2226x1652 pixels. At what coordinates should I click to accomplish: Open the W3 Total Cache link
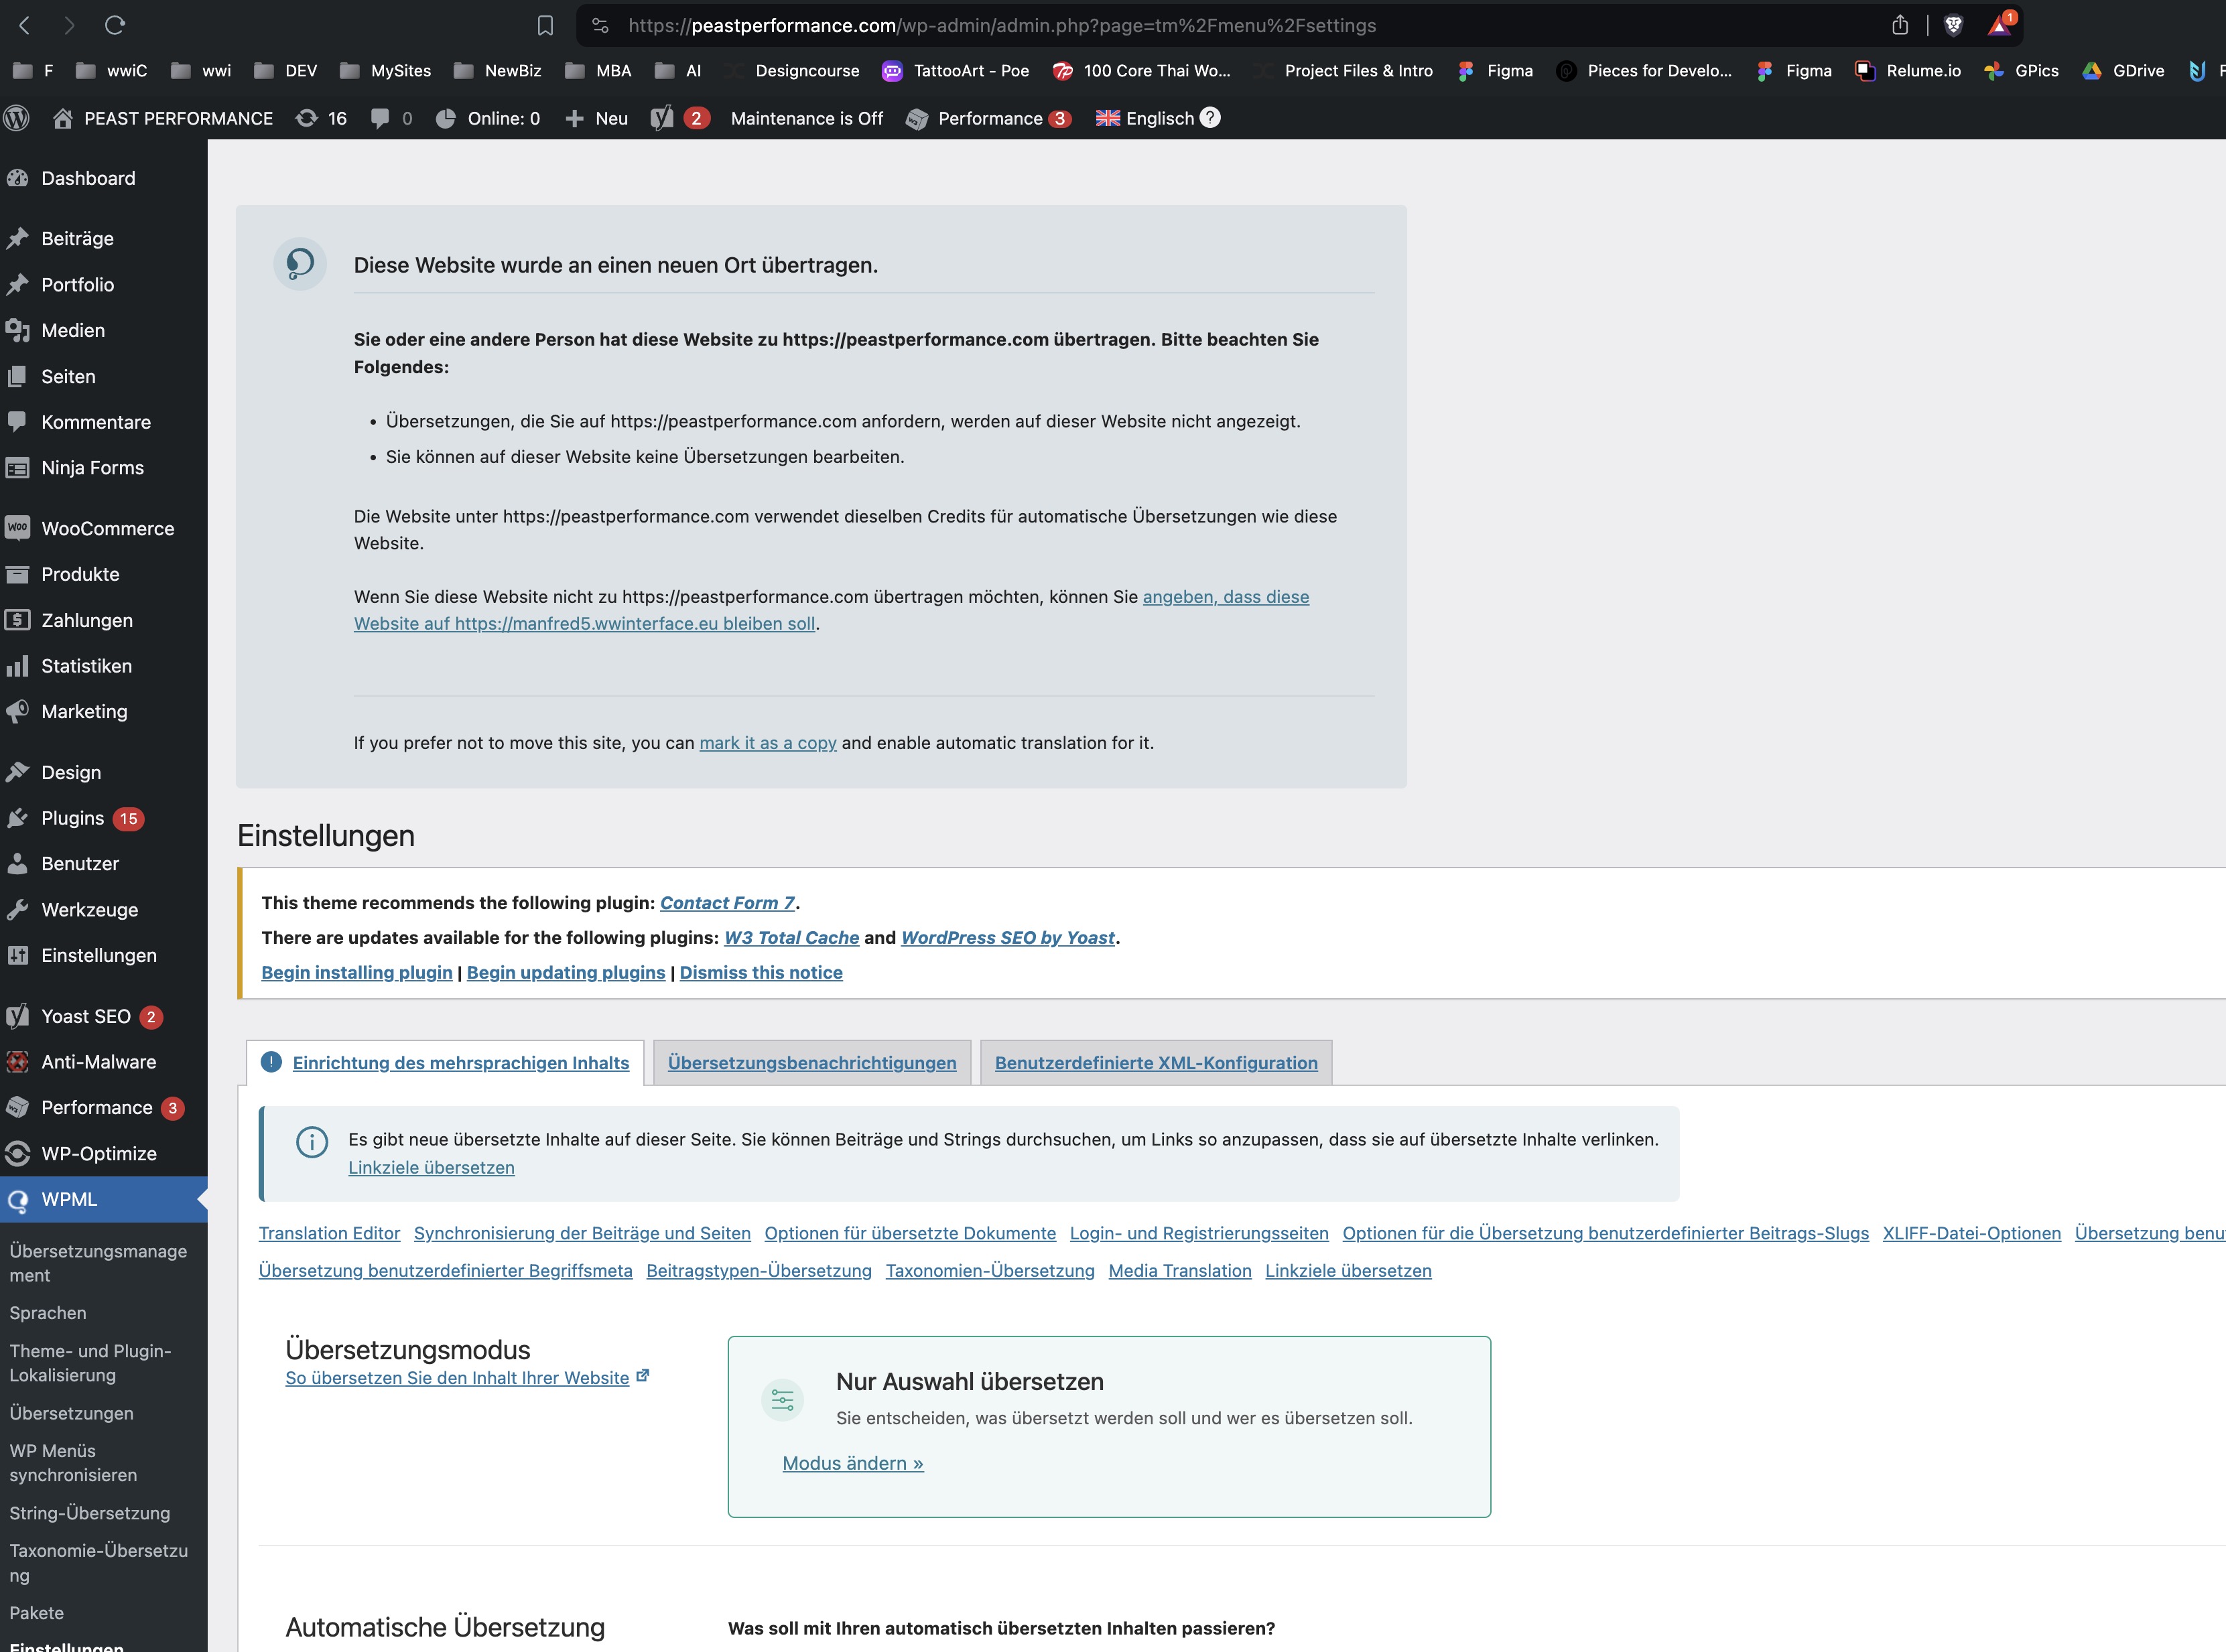click(791, 937)
